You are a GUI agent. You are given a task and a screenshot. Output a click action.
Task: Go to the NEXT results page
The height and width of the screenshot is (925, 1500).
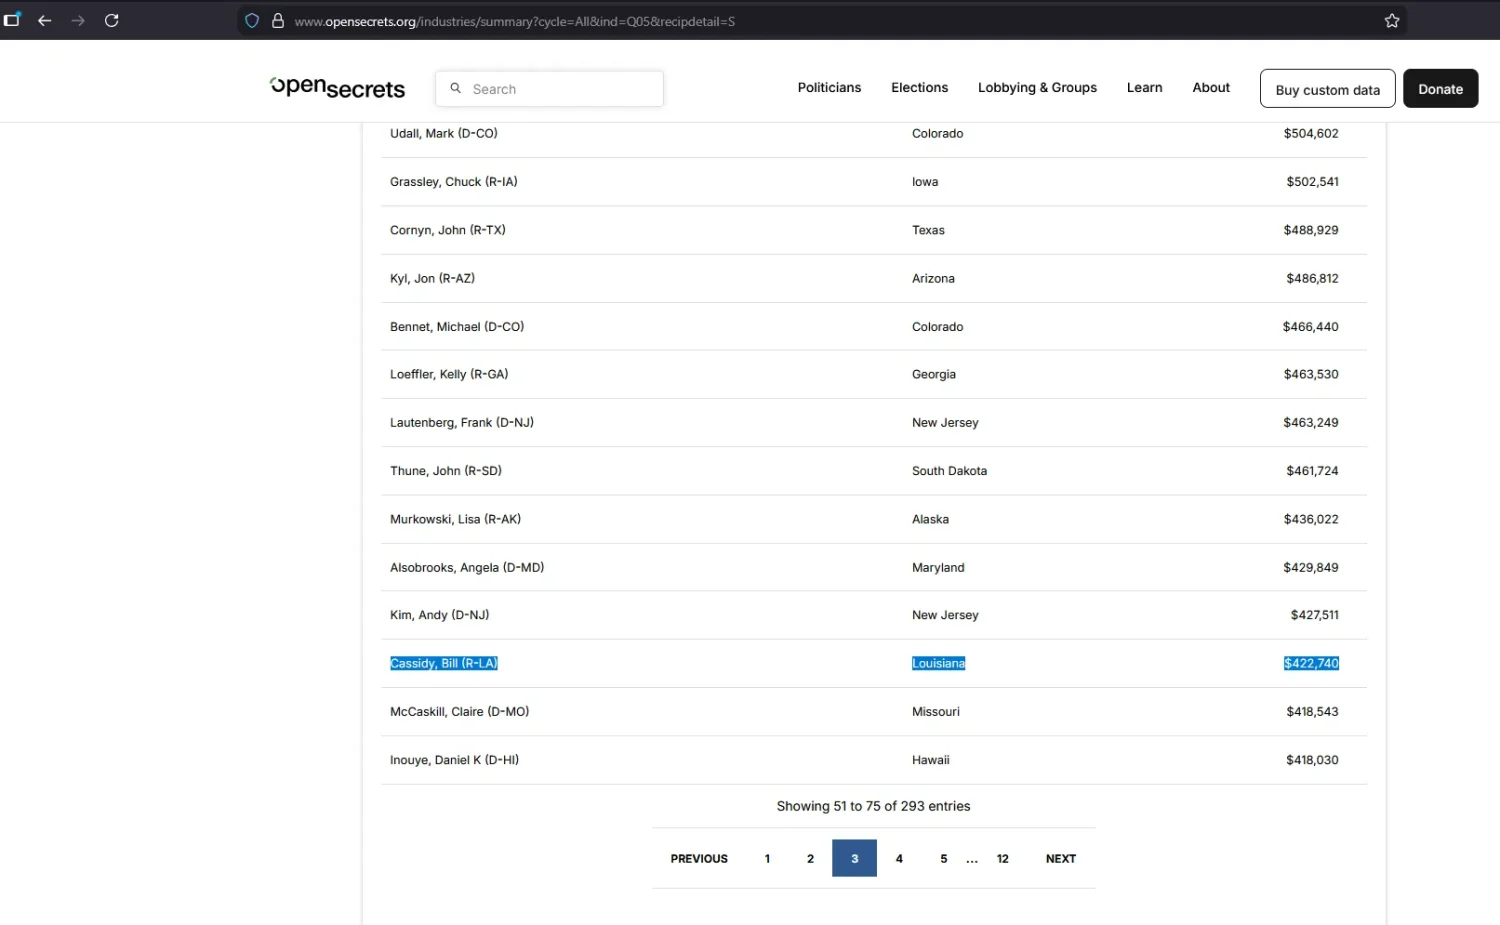1060,859
